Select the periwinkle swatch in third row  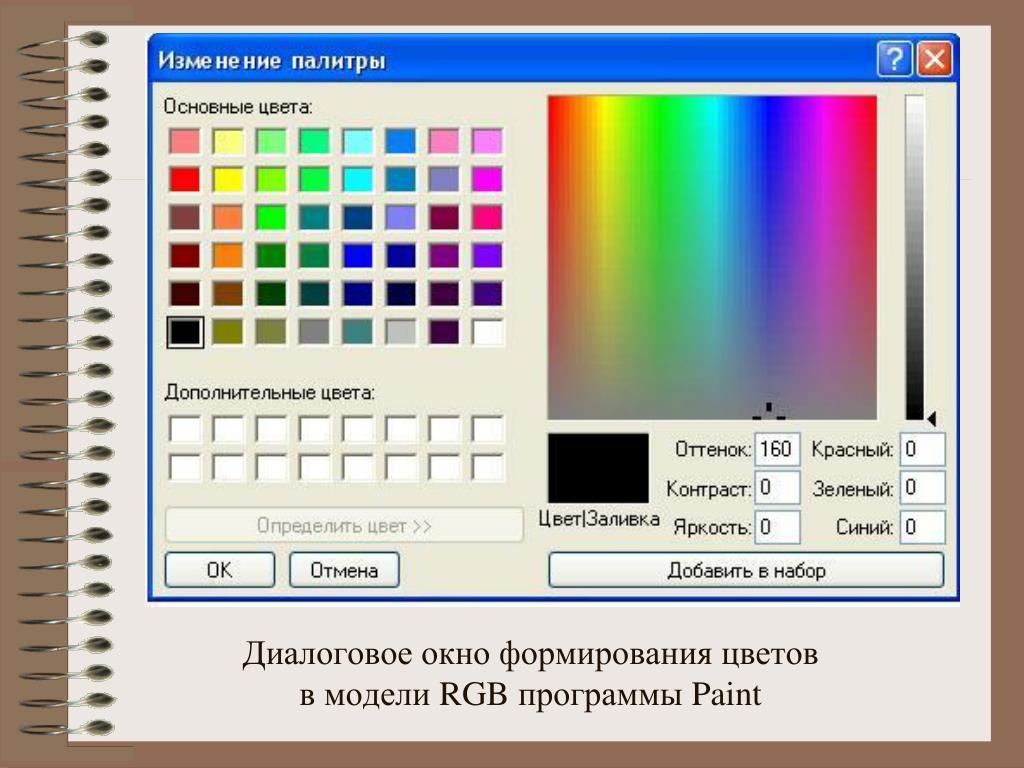(x=401, y=217)
